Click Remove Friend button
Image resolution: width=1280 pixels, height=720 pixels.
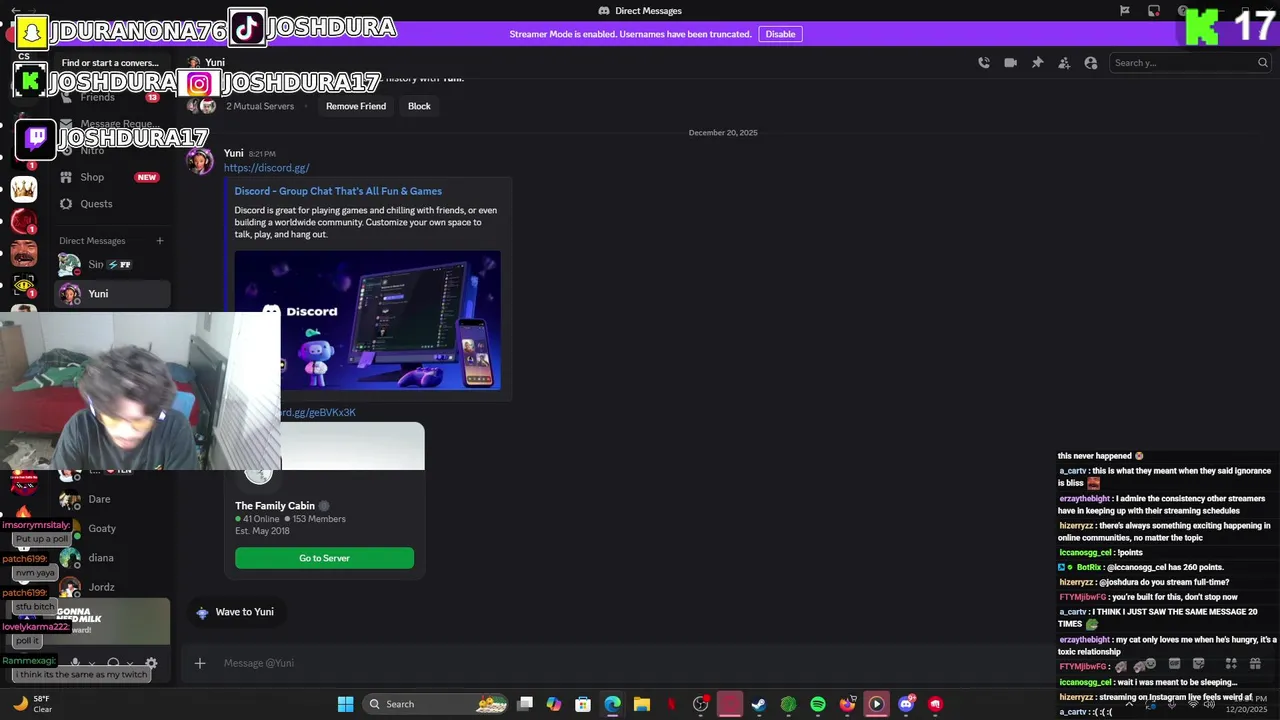tap(356, 106)
